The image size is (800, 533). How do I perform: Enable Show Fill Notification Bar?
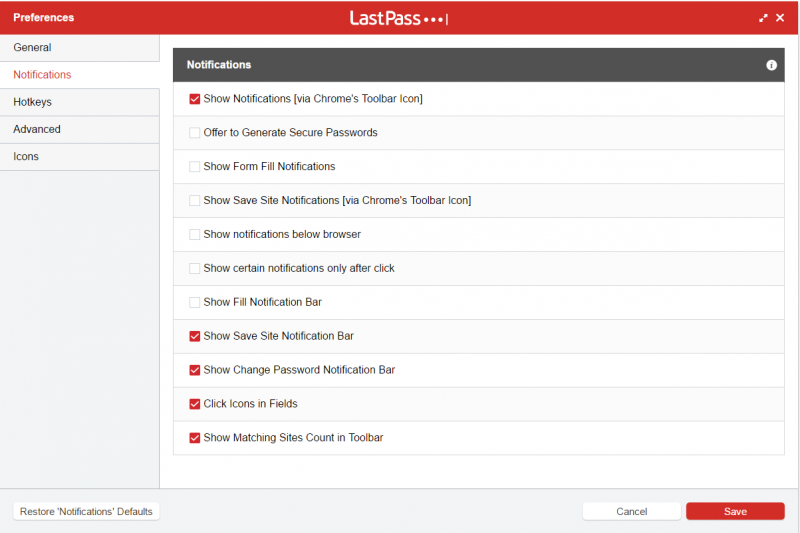(194, 302)
